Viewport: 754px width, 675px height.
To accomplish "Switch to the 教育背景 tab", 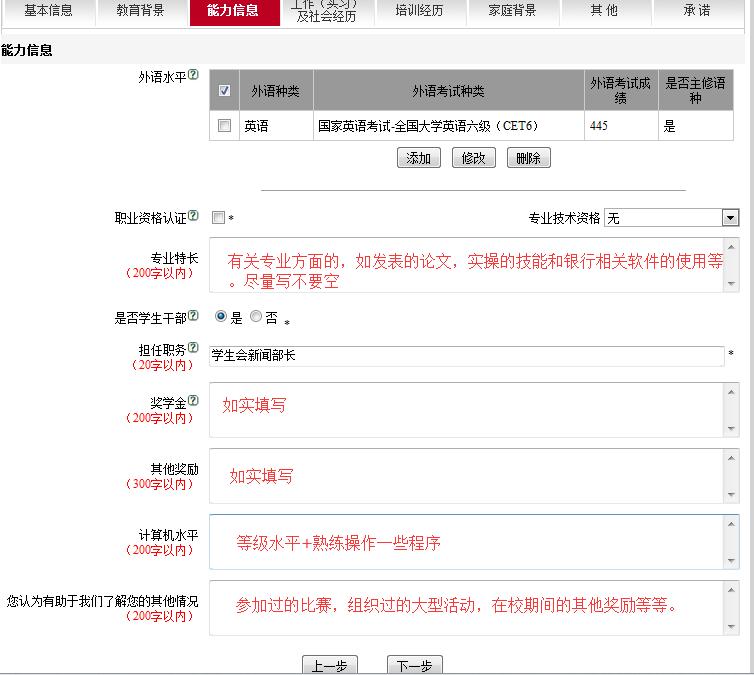I will 140,11.
